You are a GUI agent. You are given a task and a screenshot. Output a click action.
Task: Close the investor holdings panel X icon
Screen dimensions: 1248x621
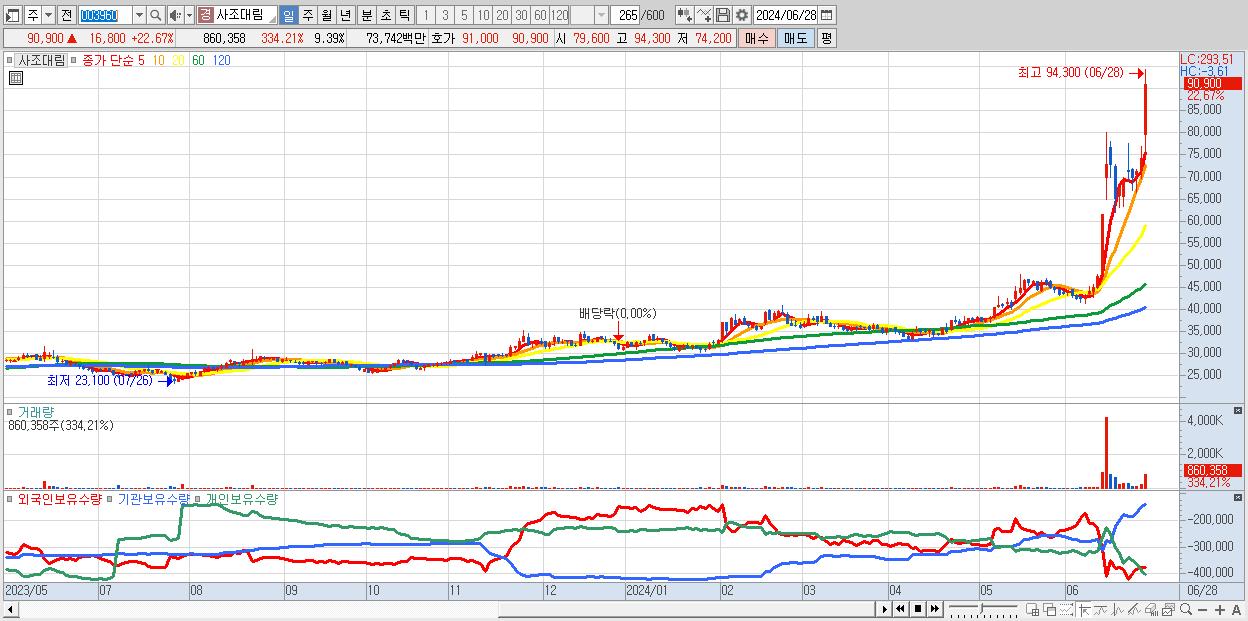(1239, 497)
